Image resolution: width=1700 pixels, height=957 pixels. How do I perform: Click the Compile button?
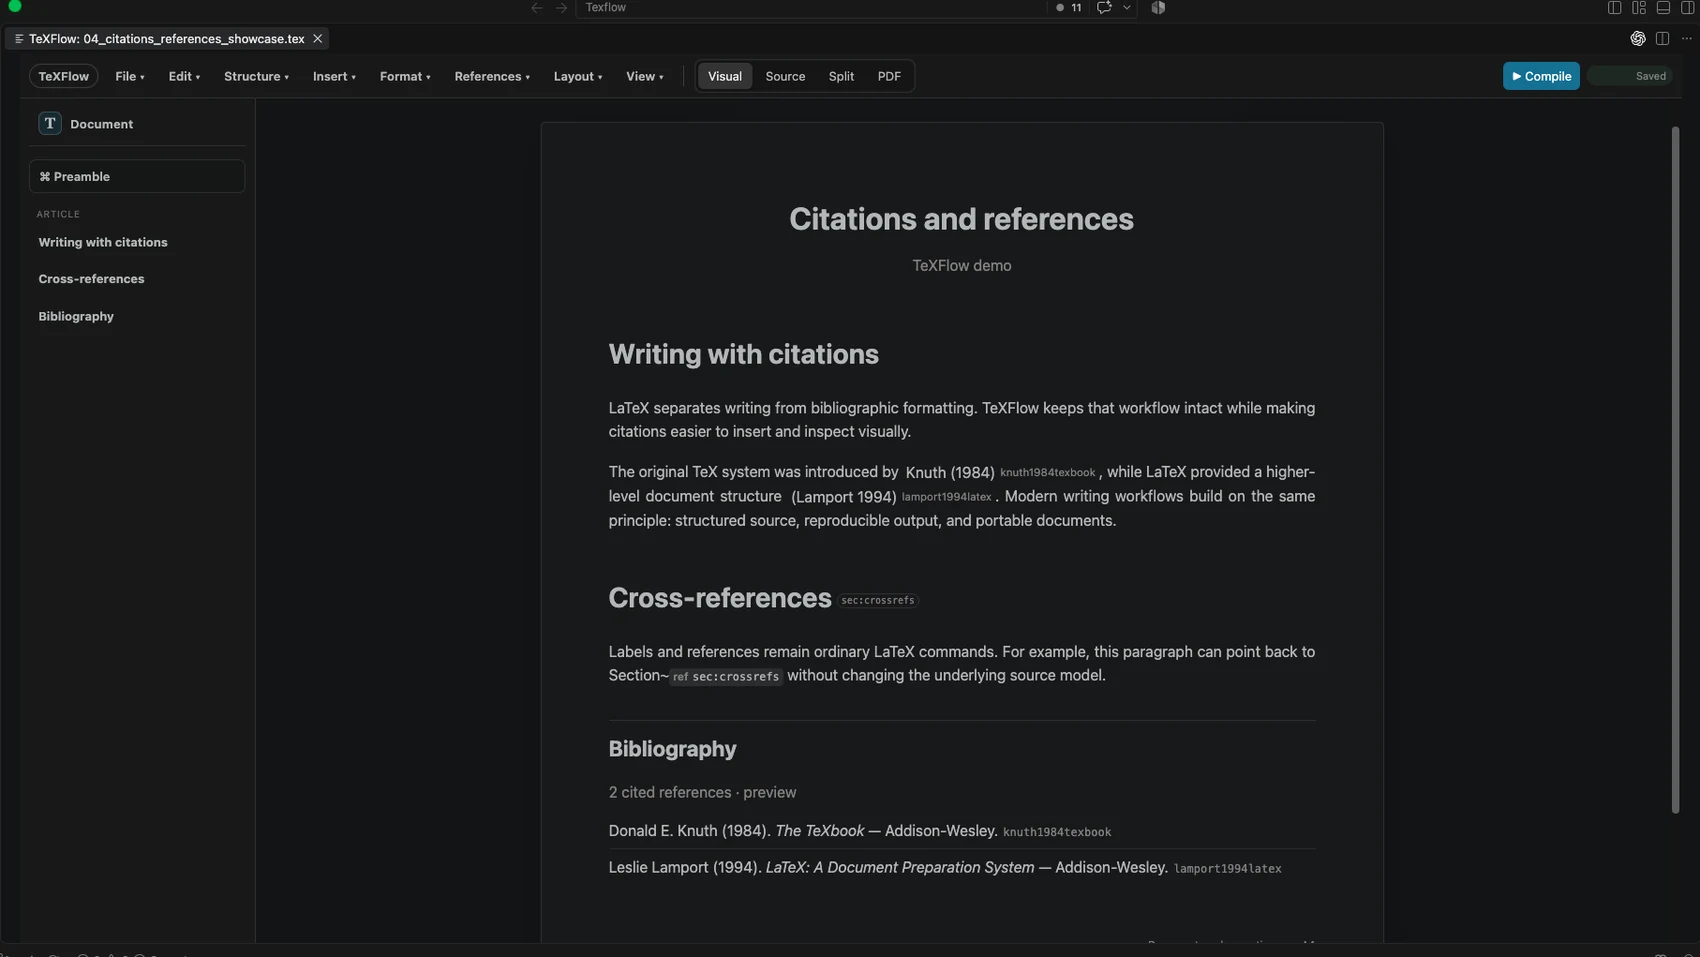coord(1541,76)
